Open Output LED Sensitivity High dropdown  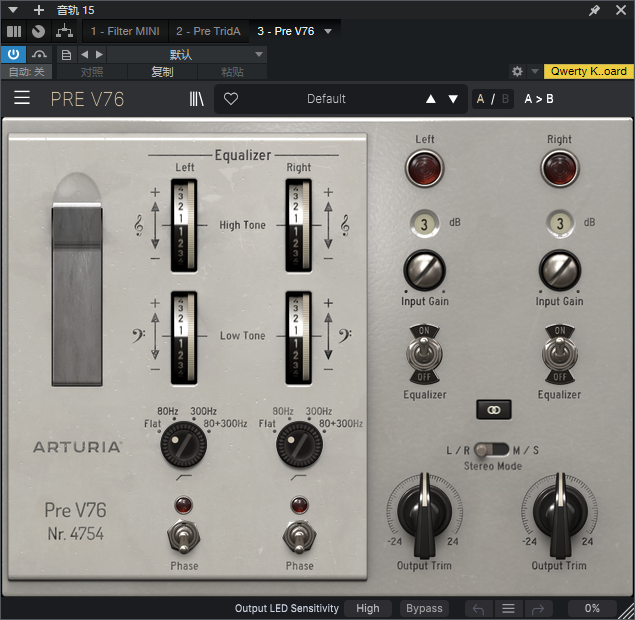(x=368, y=608)
